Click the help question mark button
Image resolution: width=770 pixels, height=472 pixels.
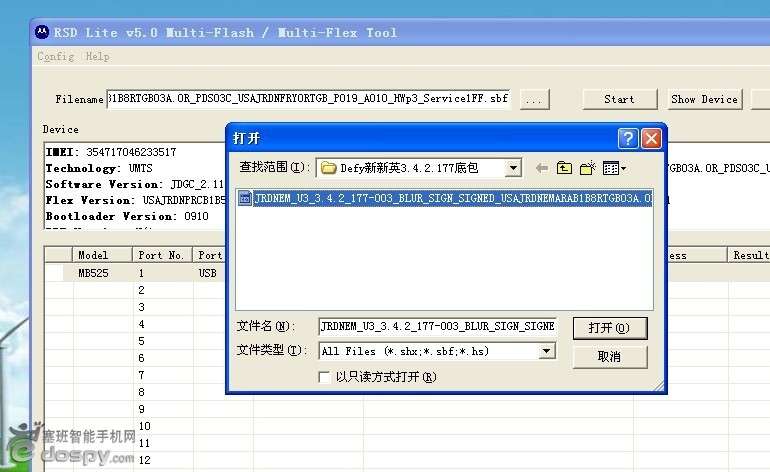(628, 138)
